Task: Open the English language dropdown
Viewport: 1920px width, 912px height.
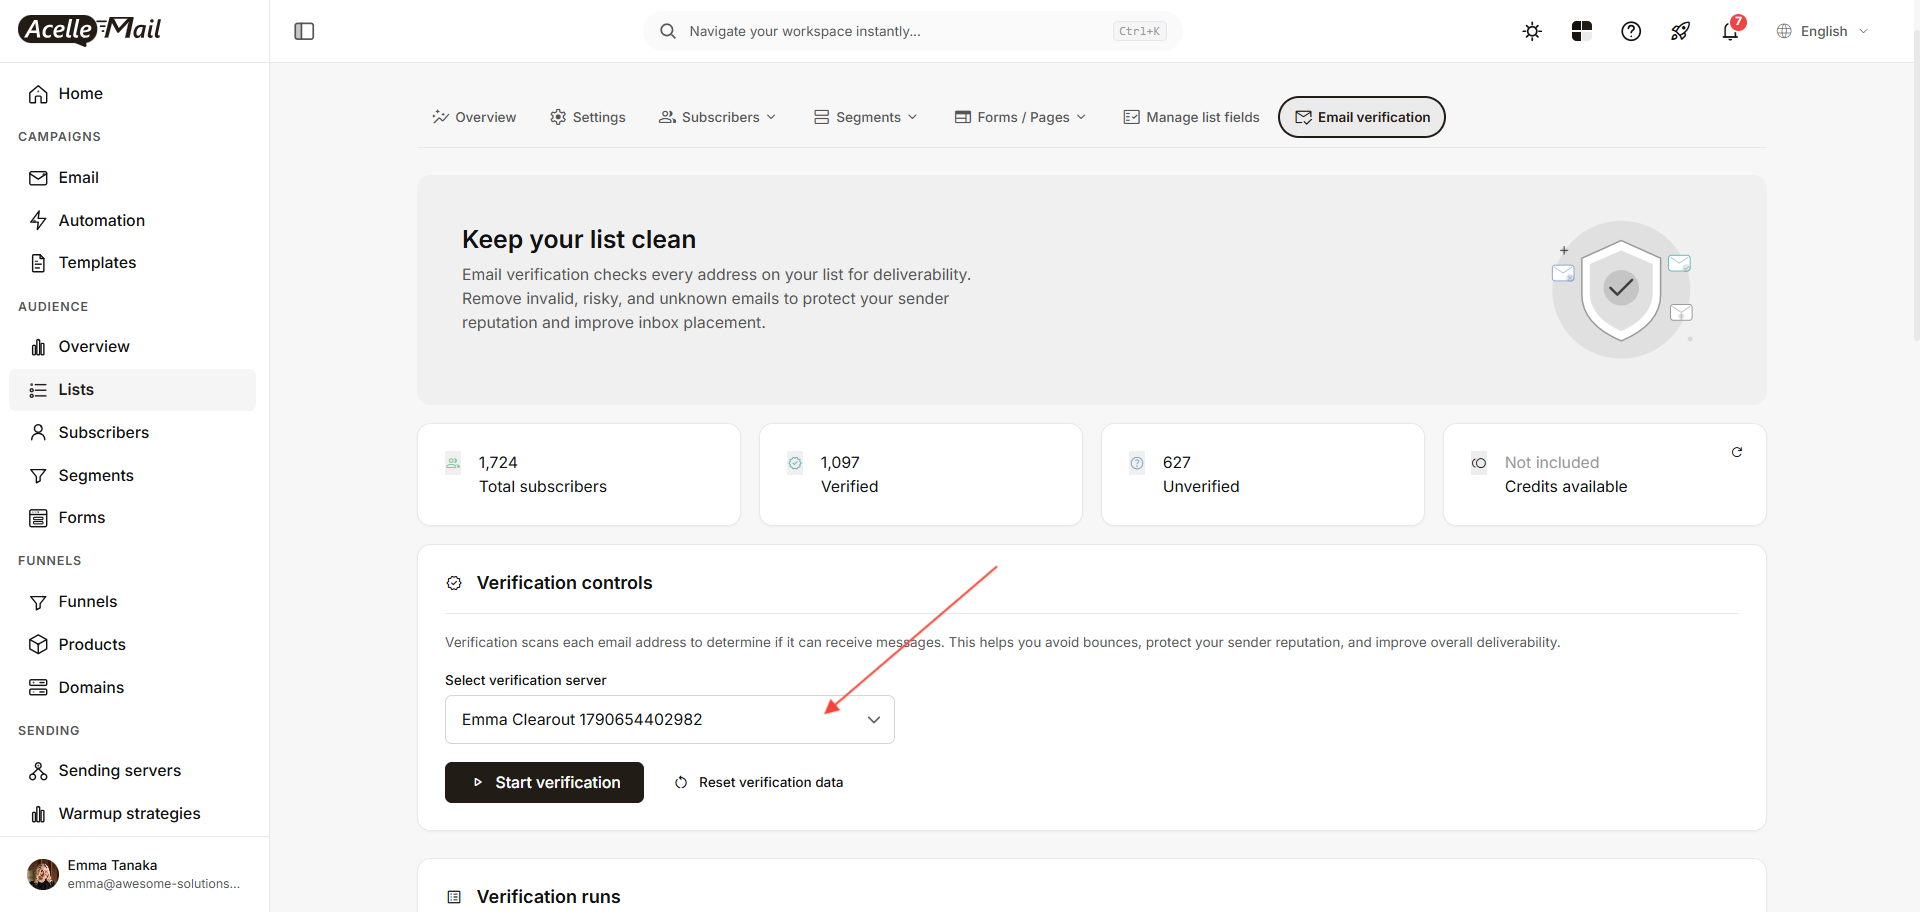Action: click(x=1822, y=31)
